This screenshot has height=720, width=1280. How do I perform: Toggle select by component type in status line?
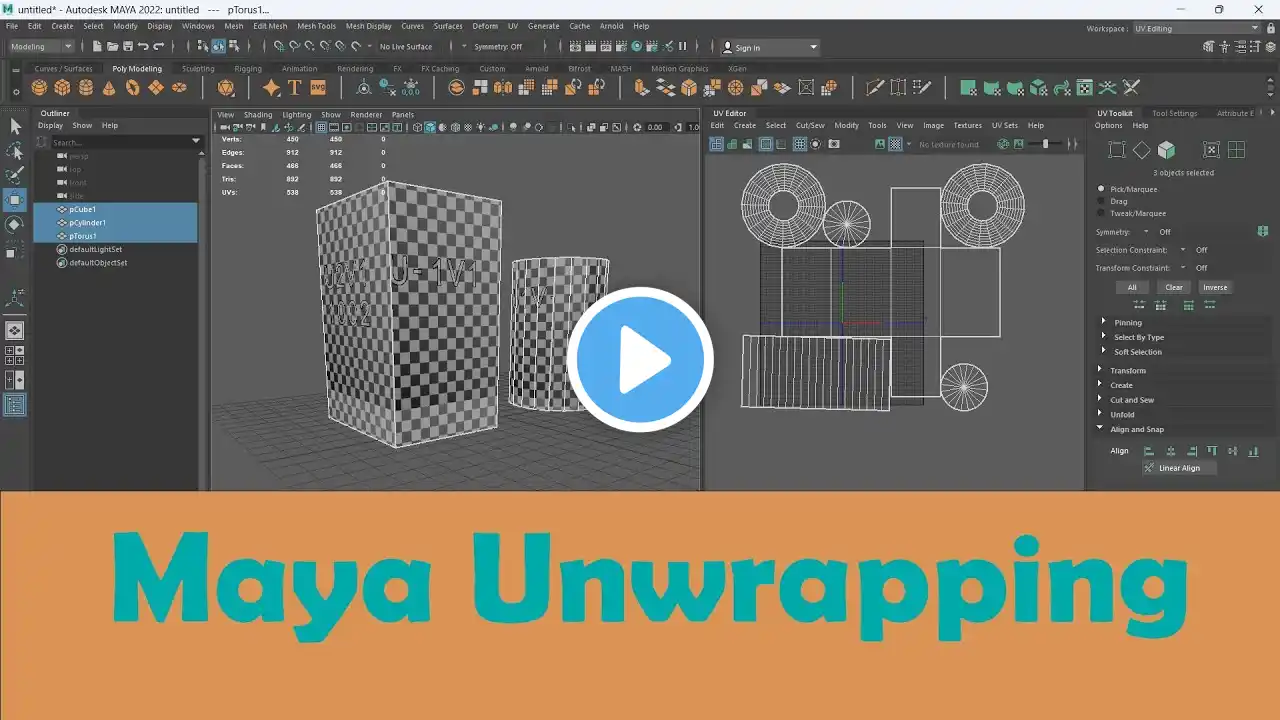(x=234, y=47)
